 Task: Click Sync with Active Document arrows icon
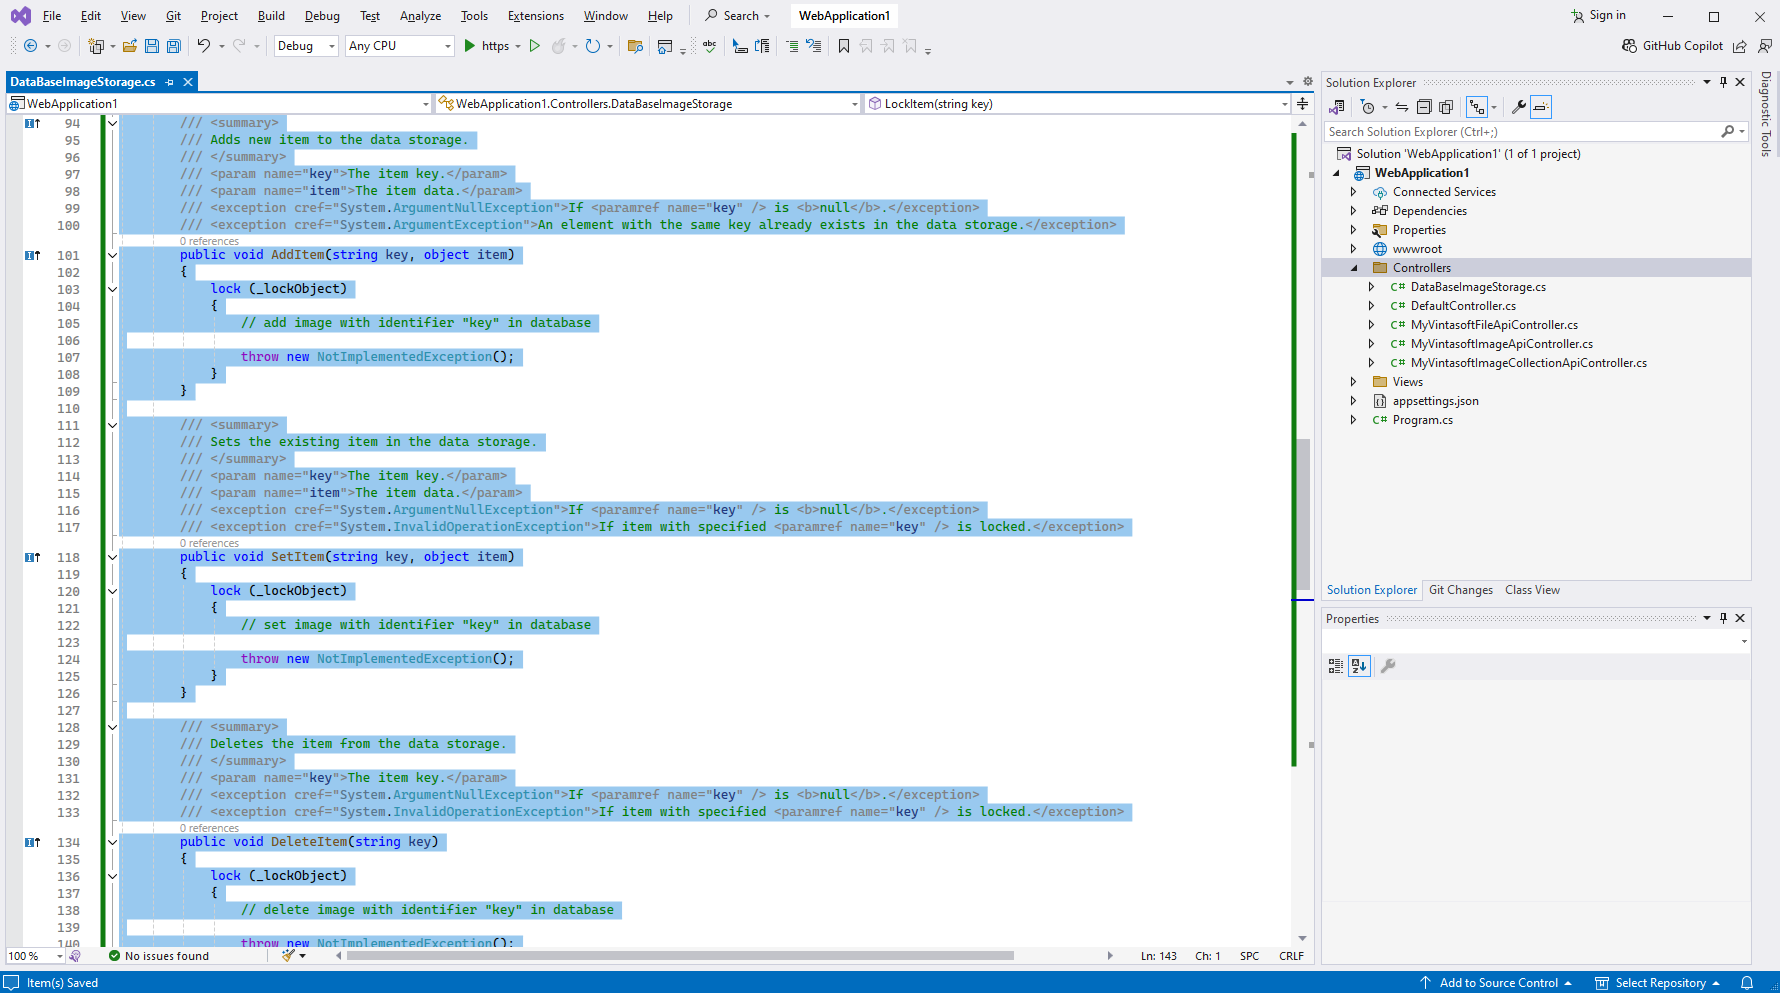point(1402,107)
